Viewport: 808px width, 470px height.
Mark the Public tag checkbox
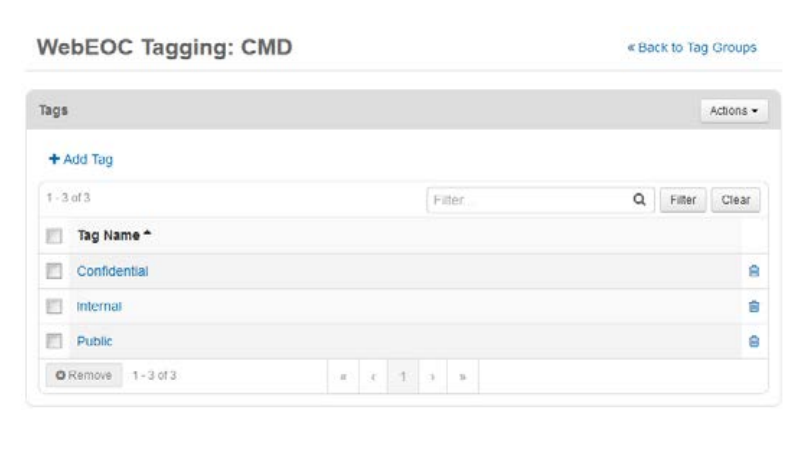(x=55, y=341)
